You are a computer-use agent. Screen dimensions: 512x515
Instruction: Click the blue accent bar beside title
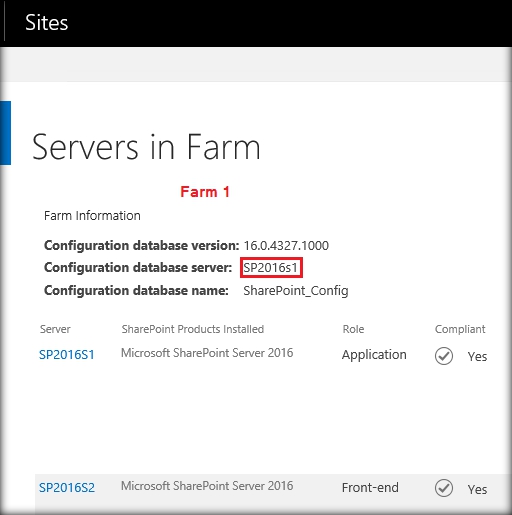coord(5,133)
